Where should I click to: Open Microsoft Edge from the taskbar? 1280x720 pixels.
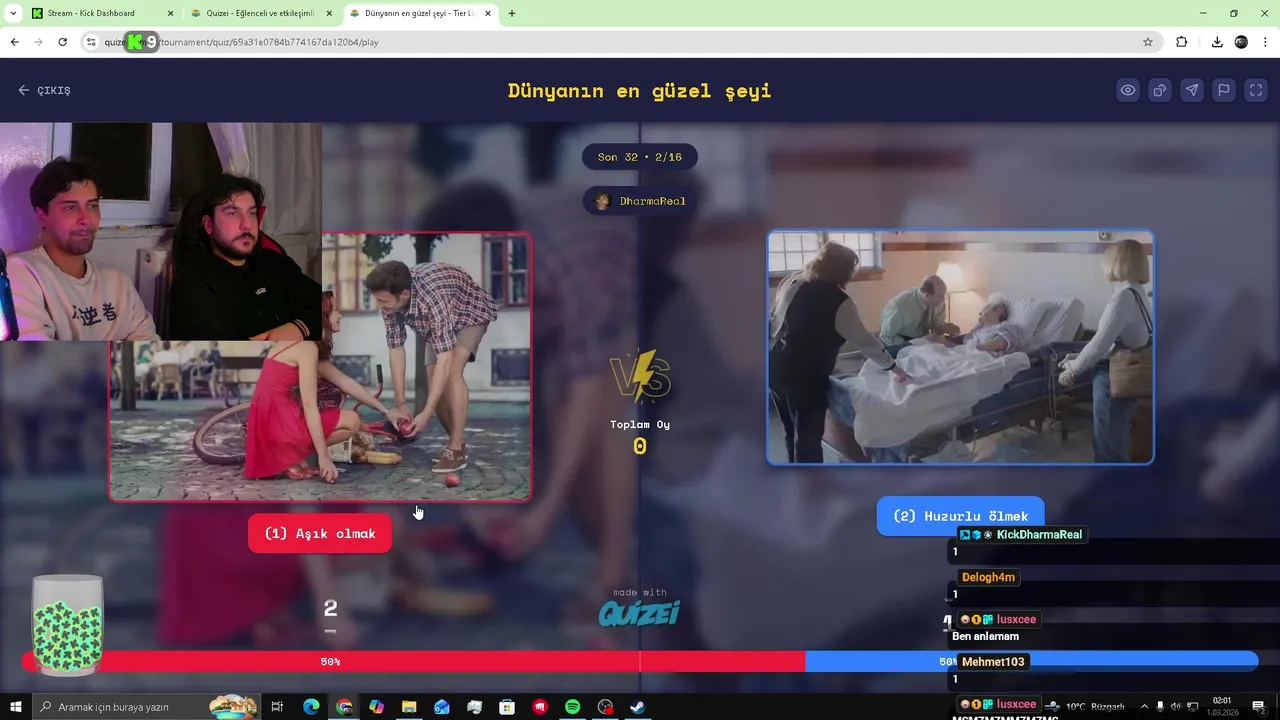(311, 707)
